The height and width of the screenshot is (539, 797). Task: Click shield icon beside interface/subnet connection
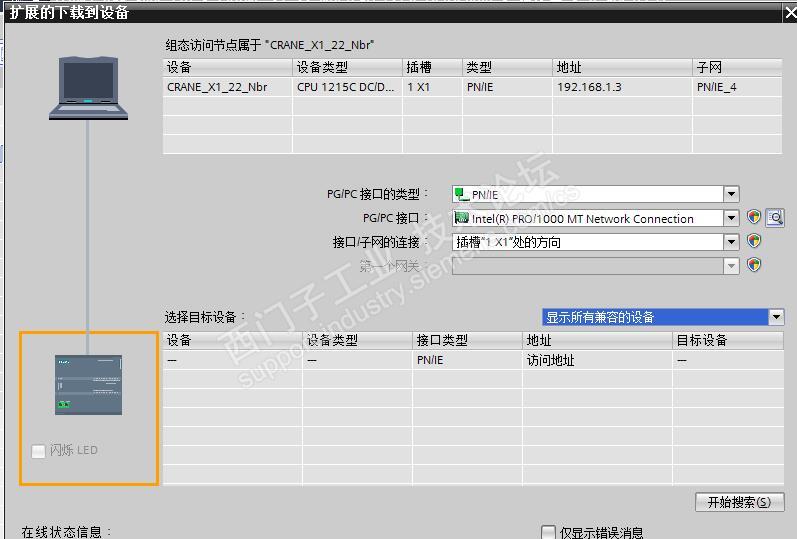click(754, 241)
